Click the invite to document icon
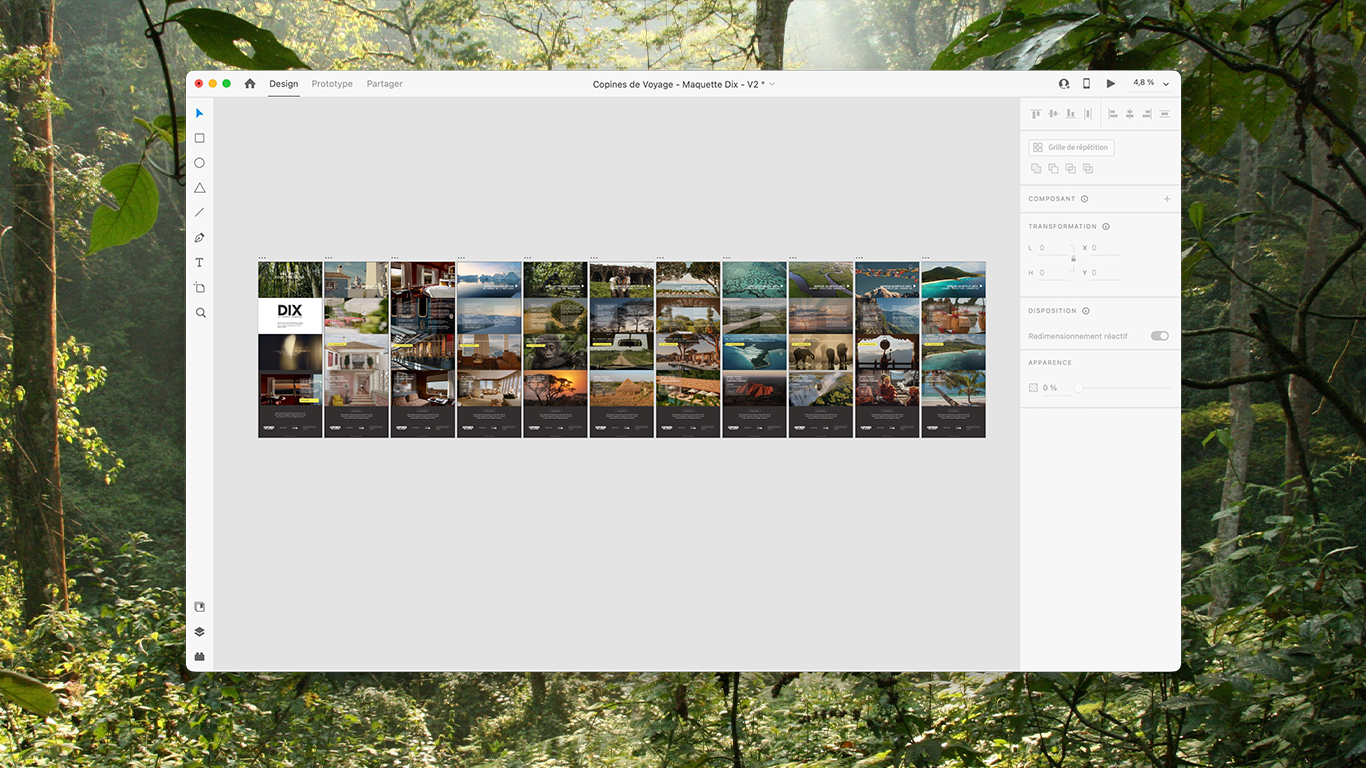Image resolution: width=1366 pixels, height=768 pixels. [1064, 84]
